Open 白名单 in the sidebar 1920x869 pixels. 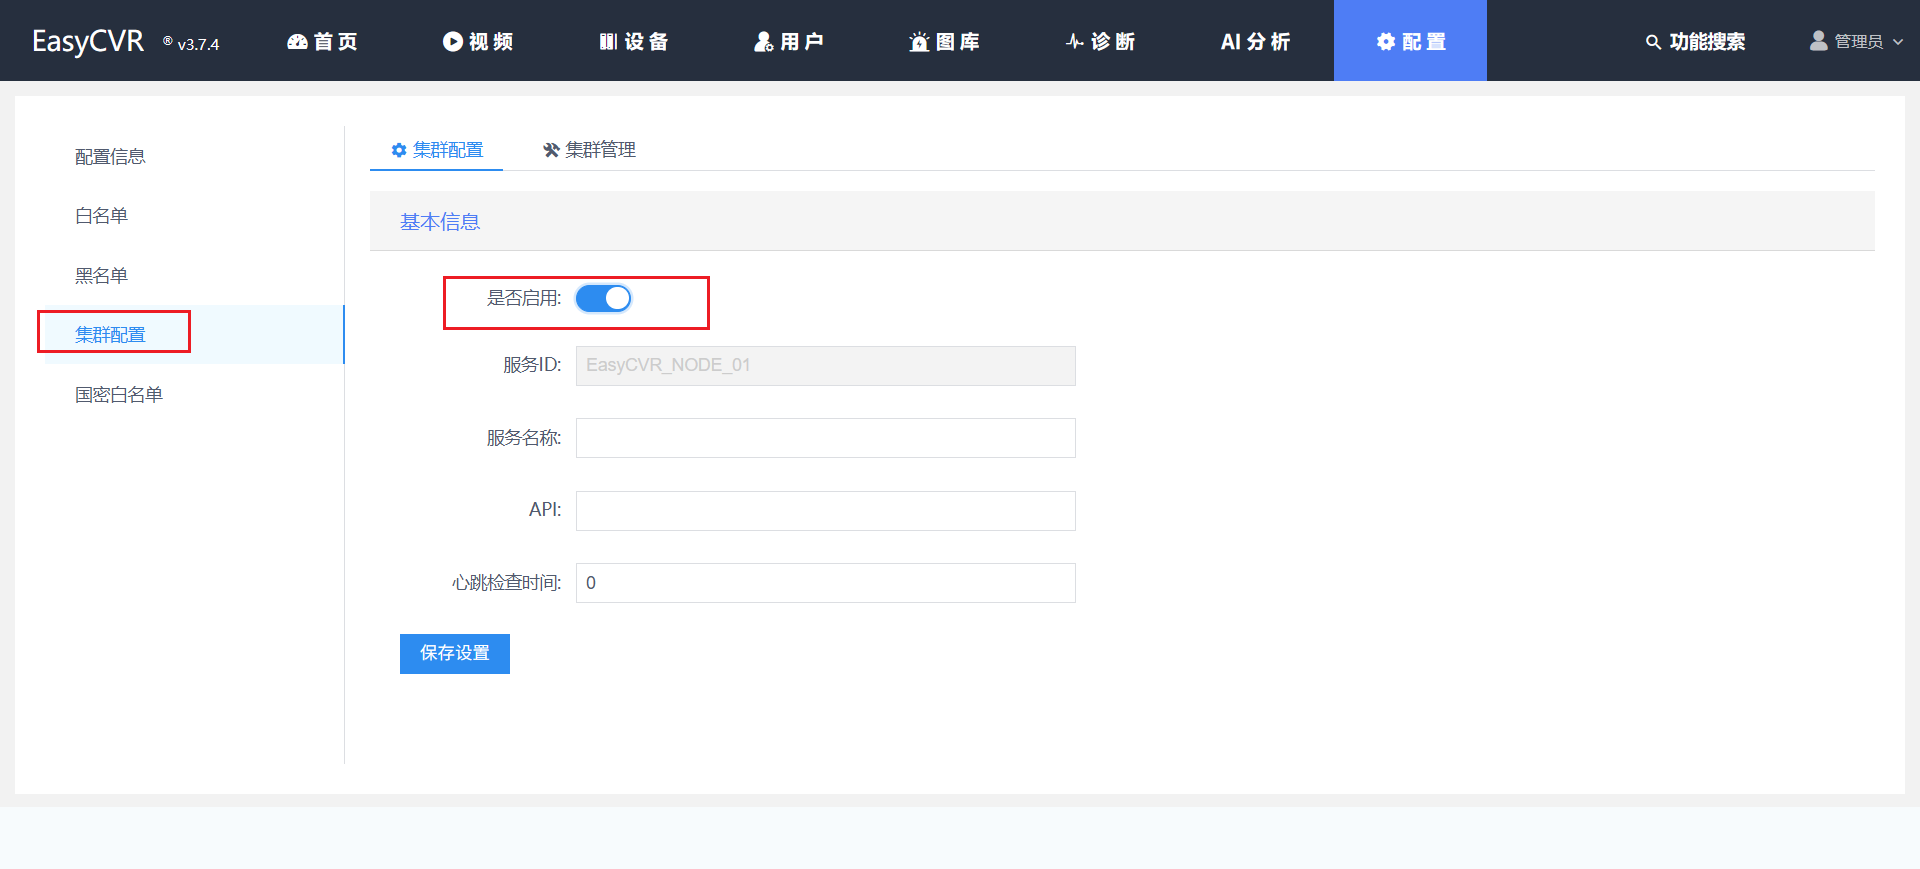(x=101, y=216)
